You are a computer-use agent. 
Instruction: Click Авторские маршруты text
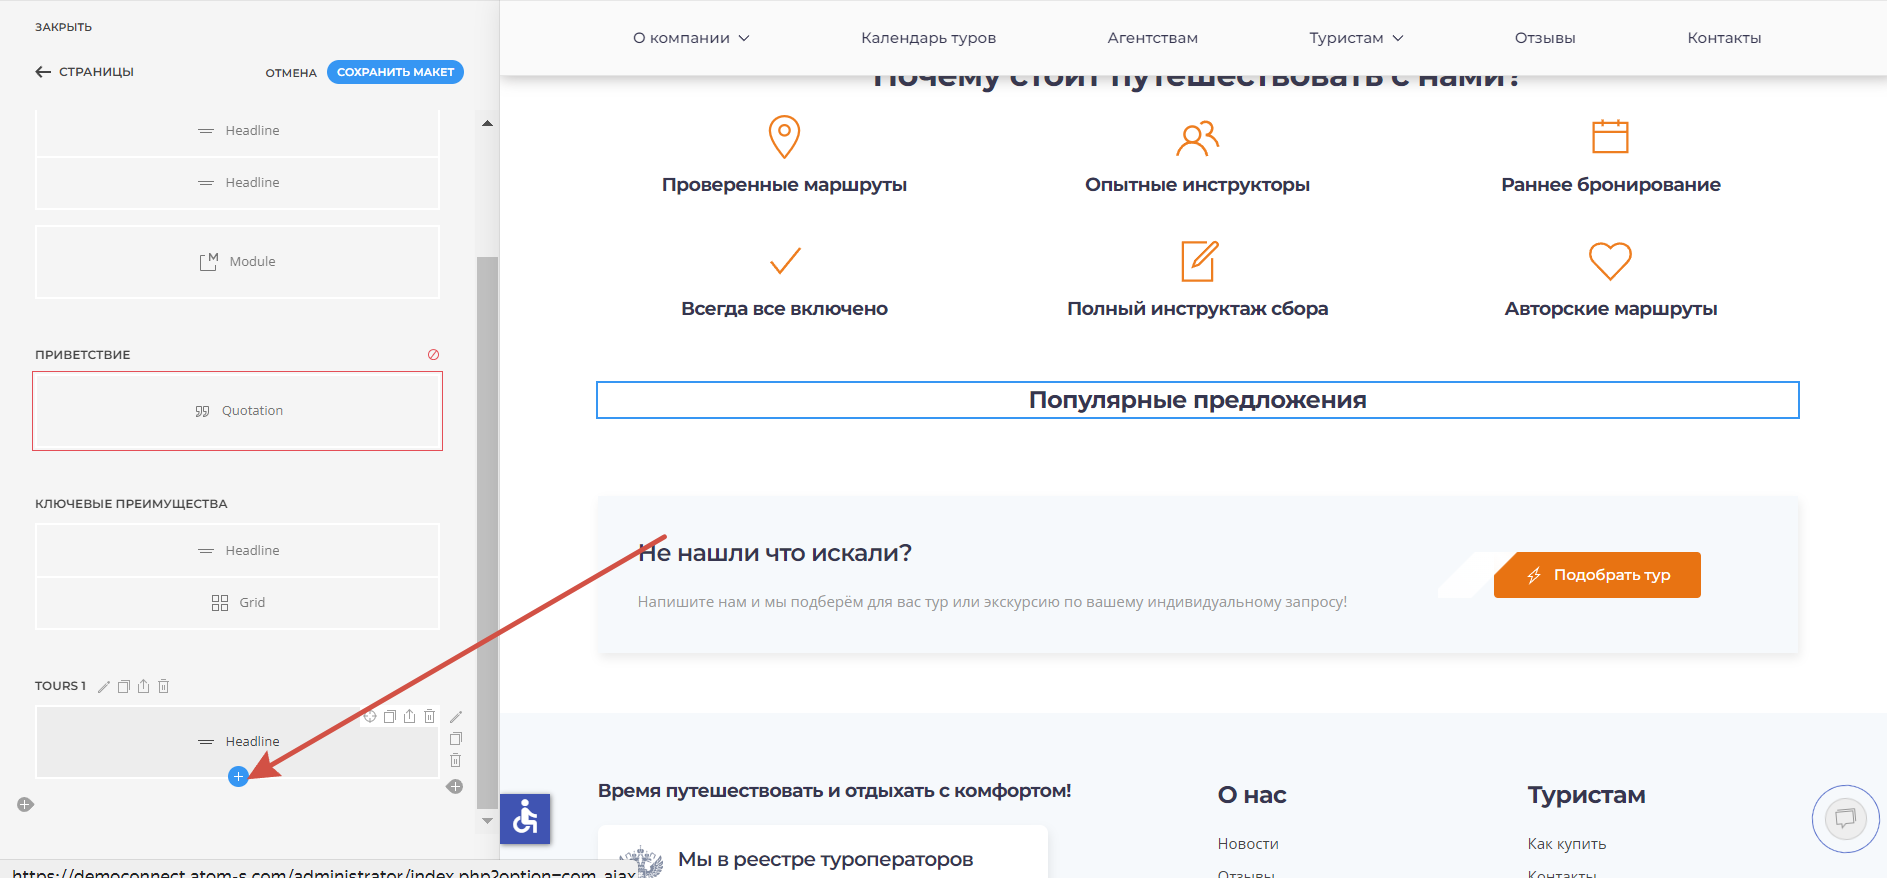click(1610, 309)
